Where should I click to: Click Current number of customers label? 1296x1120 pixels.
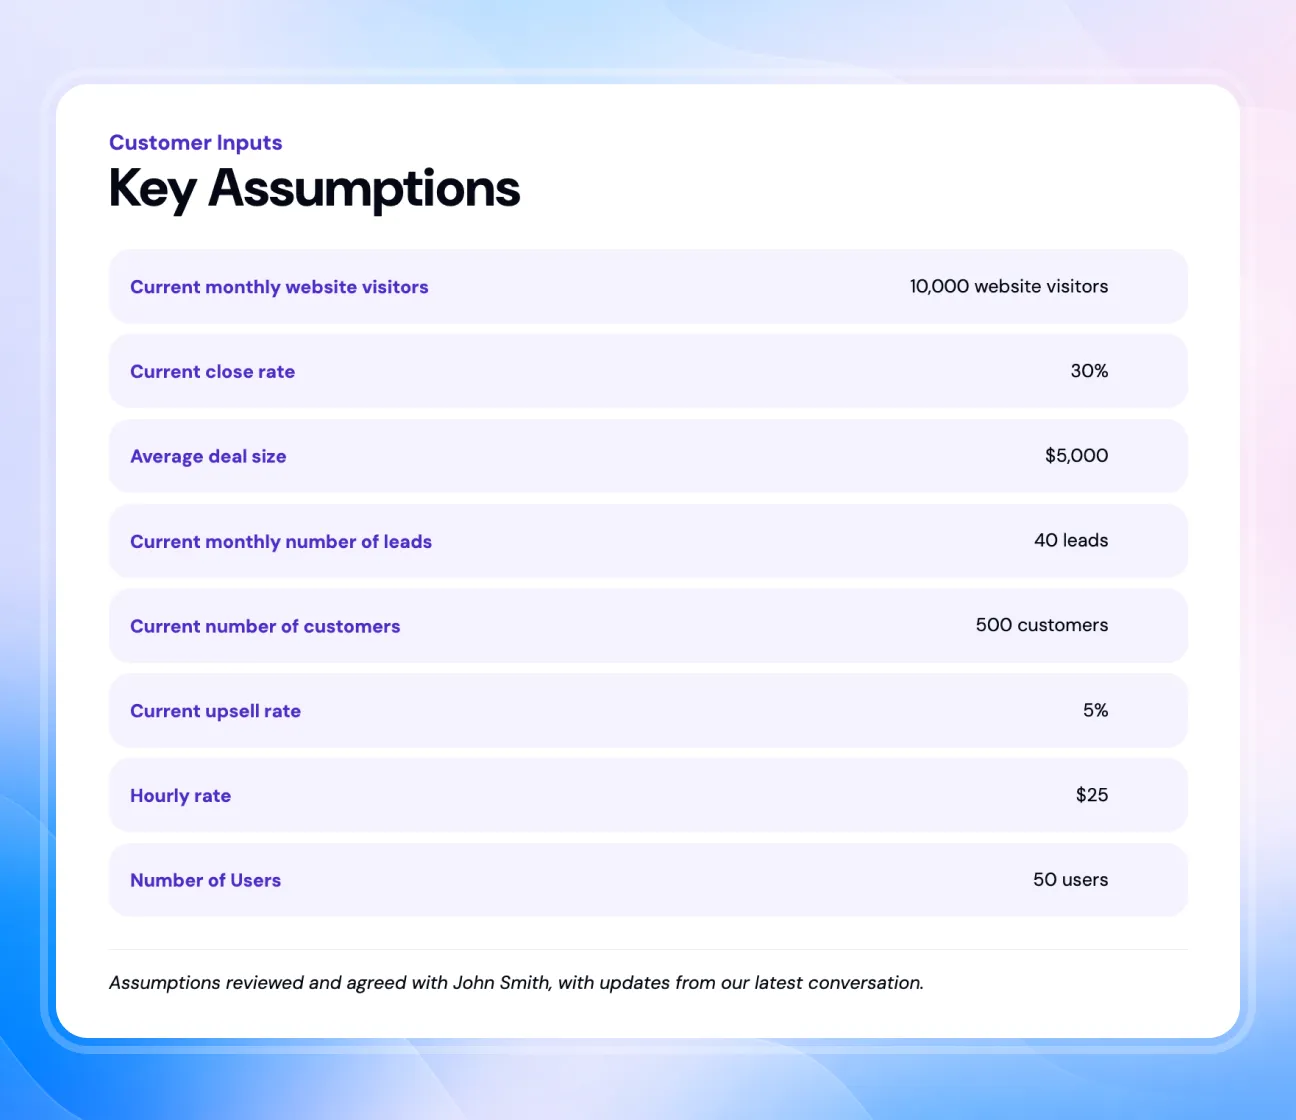point(265,626)
